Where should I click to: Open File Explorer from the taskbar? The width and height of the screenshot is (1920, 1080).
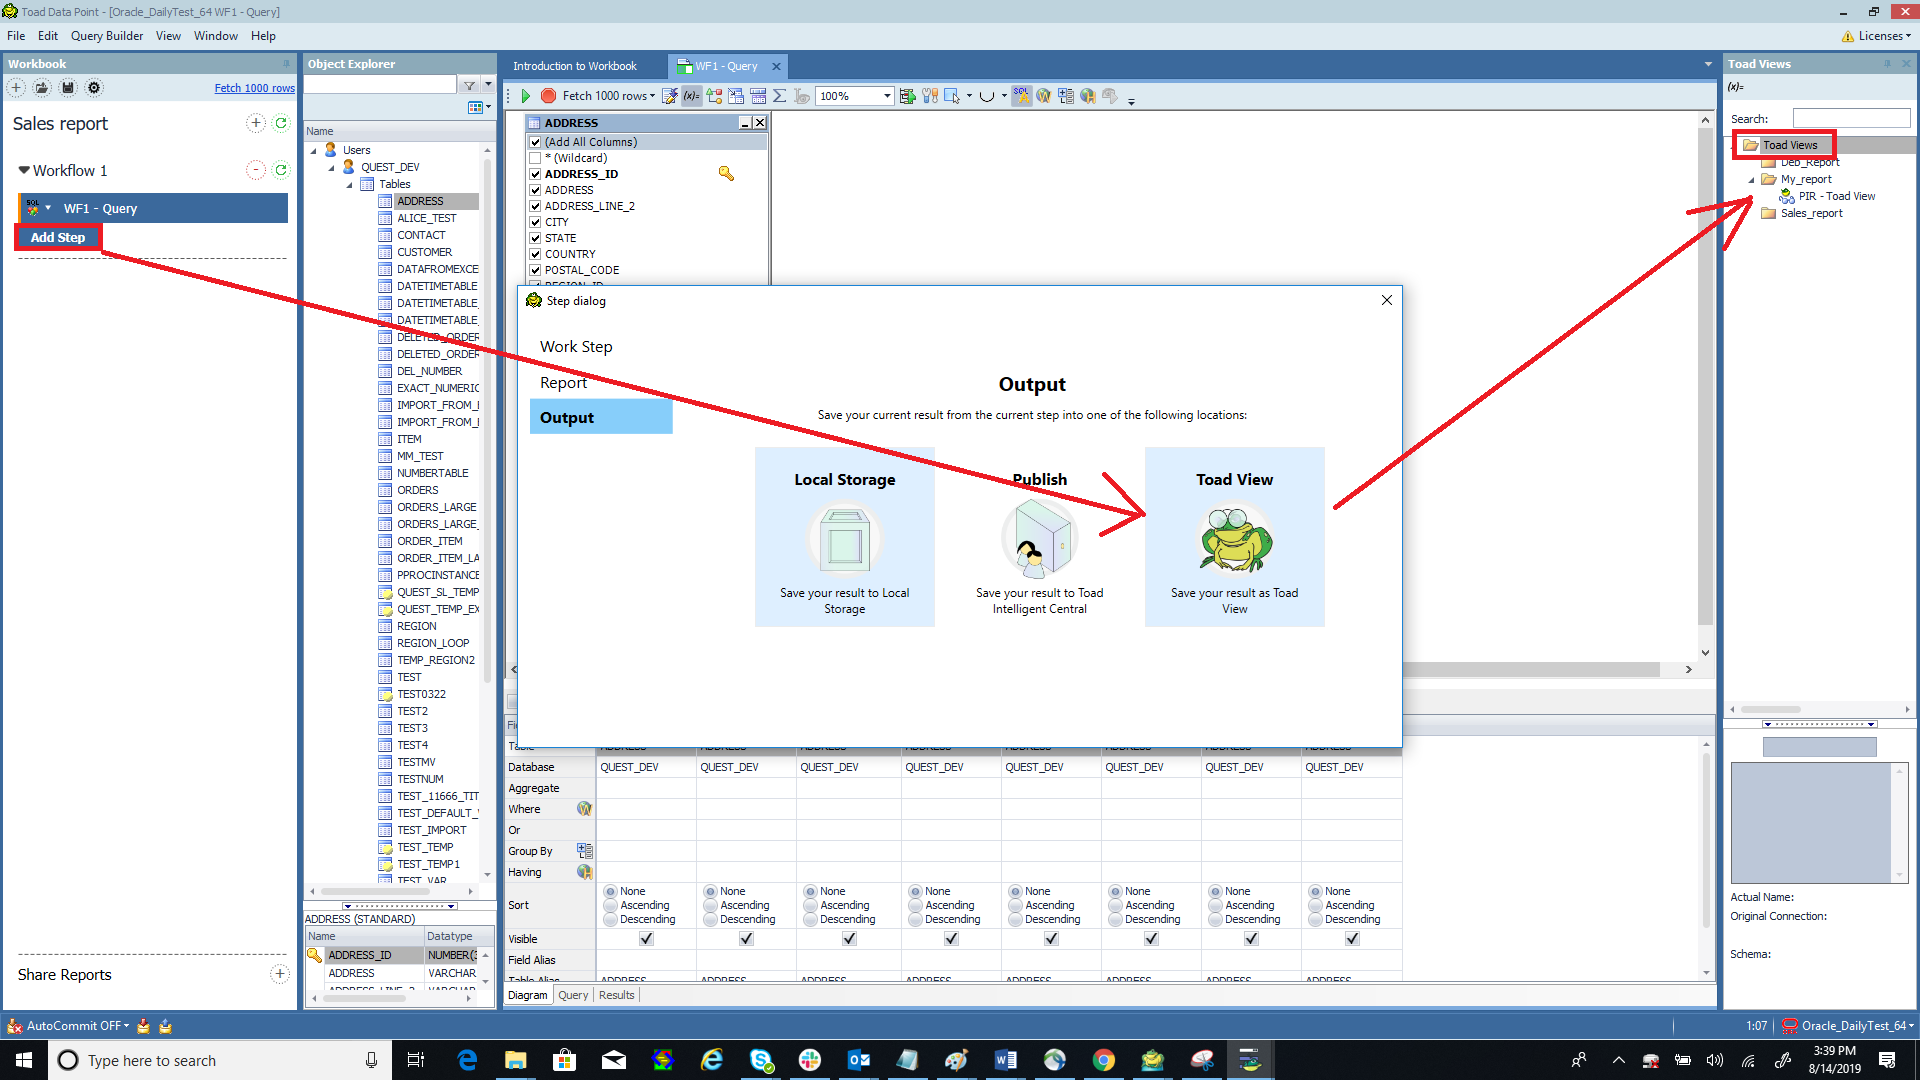[515, 1060]
